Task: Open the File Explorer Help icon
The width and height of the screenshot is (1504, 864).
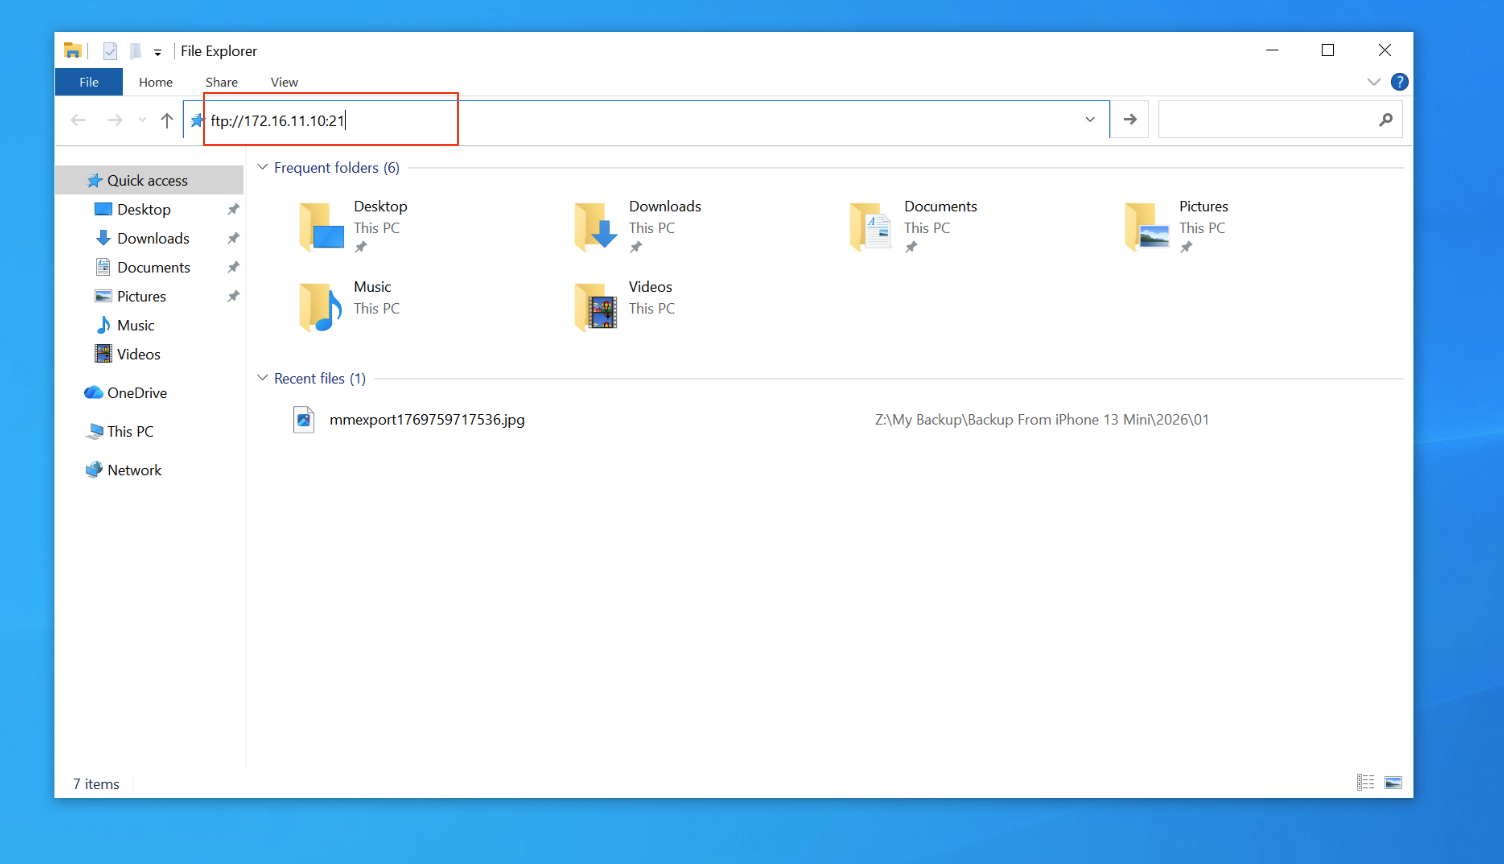Action: tap(1399, 82)
